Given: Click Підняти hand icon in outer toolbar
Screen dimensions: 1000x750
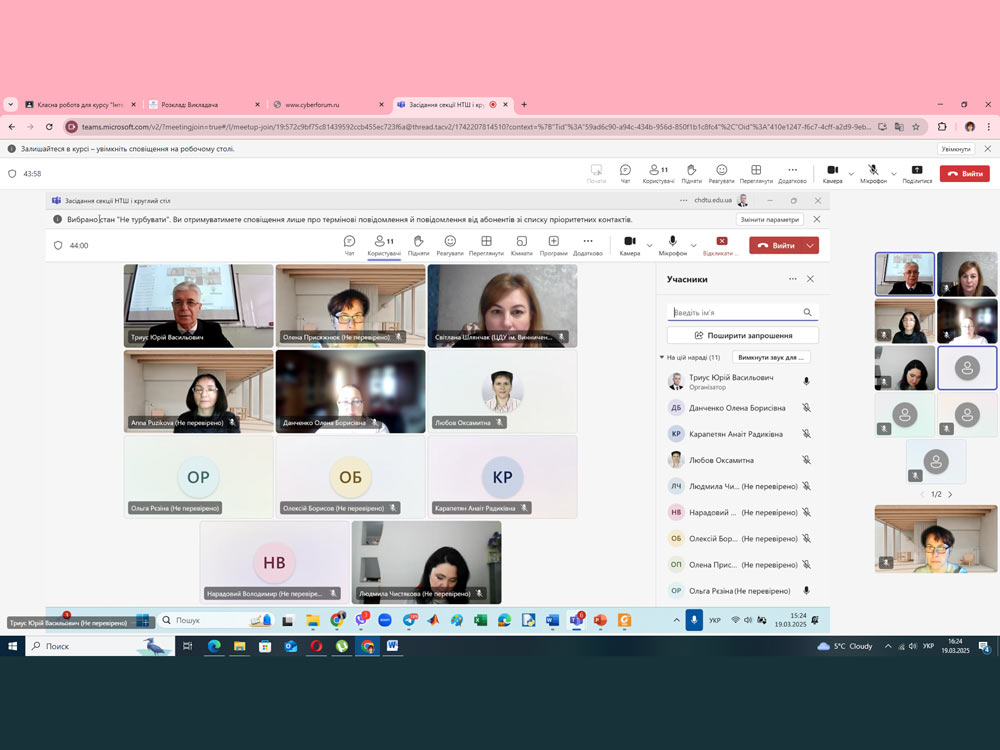Looking at the screenshot, I should 690,173.
